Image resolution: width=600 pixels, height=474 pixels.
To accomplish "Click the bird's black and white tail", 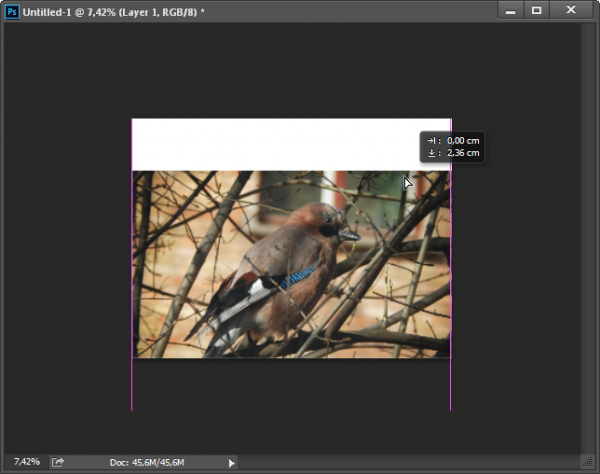I will (225, 322).
